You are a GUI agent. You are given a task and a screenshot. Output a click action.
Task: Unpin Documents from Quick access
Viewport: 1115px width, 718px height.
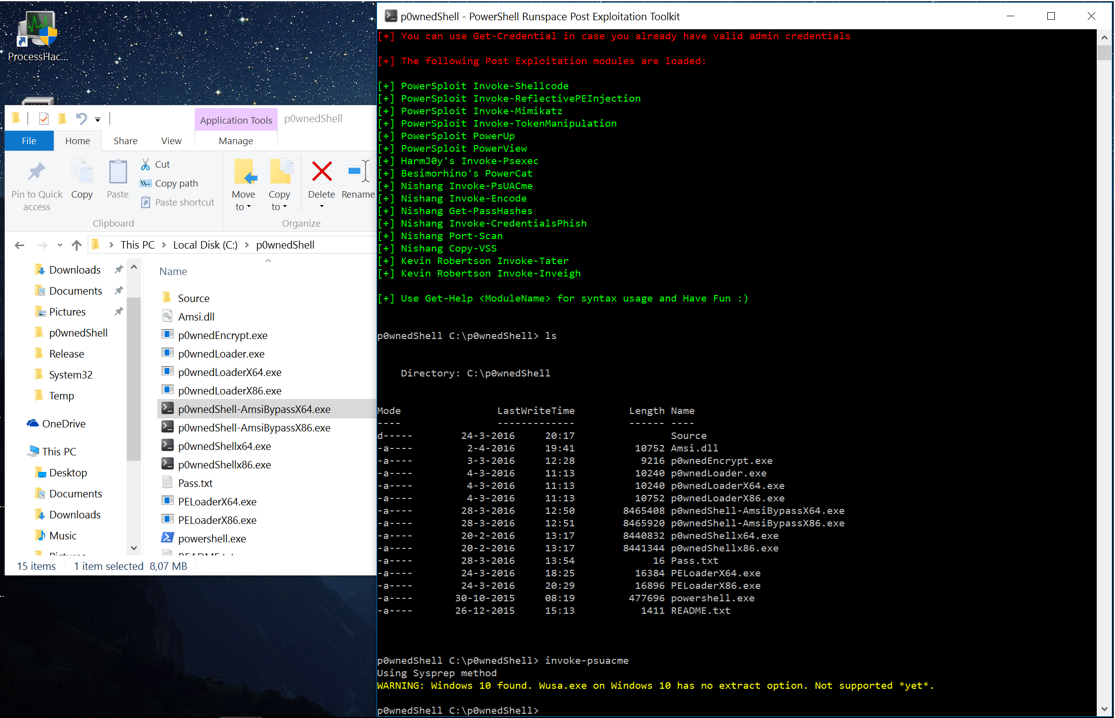pos(118,290)
